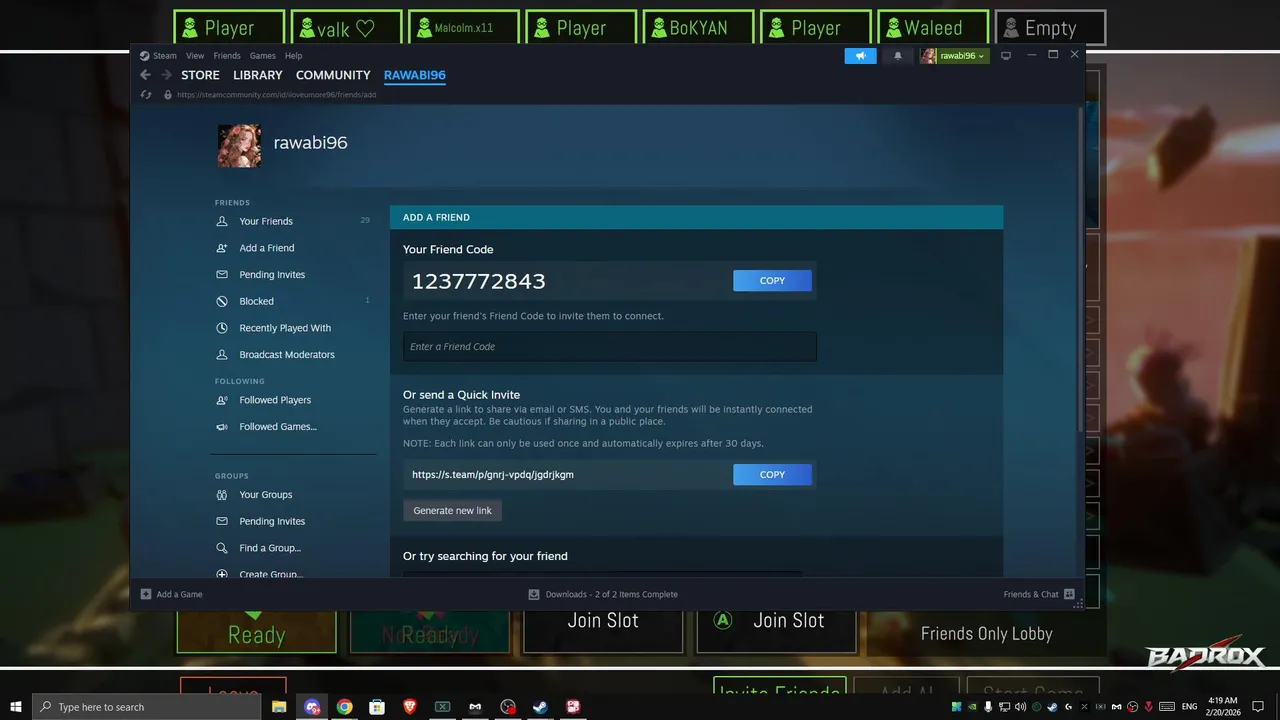Open the rawabi96 profile name link
The height and width of the screenshot is (720, 1280).
[310, 143]
